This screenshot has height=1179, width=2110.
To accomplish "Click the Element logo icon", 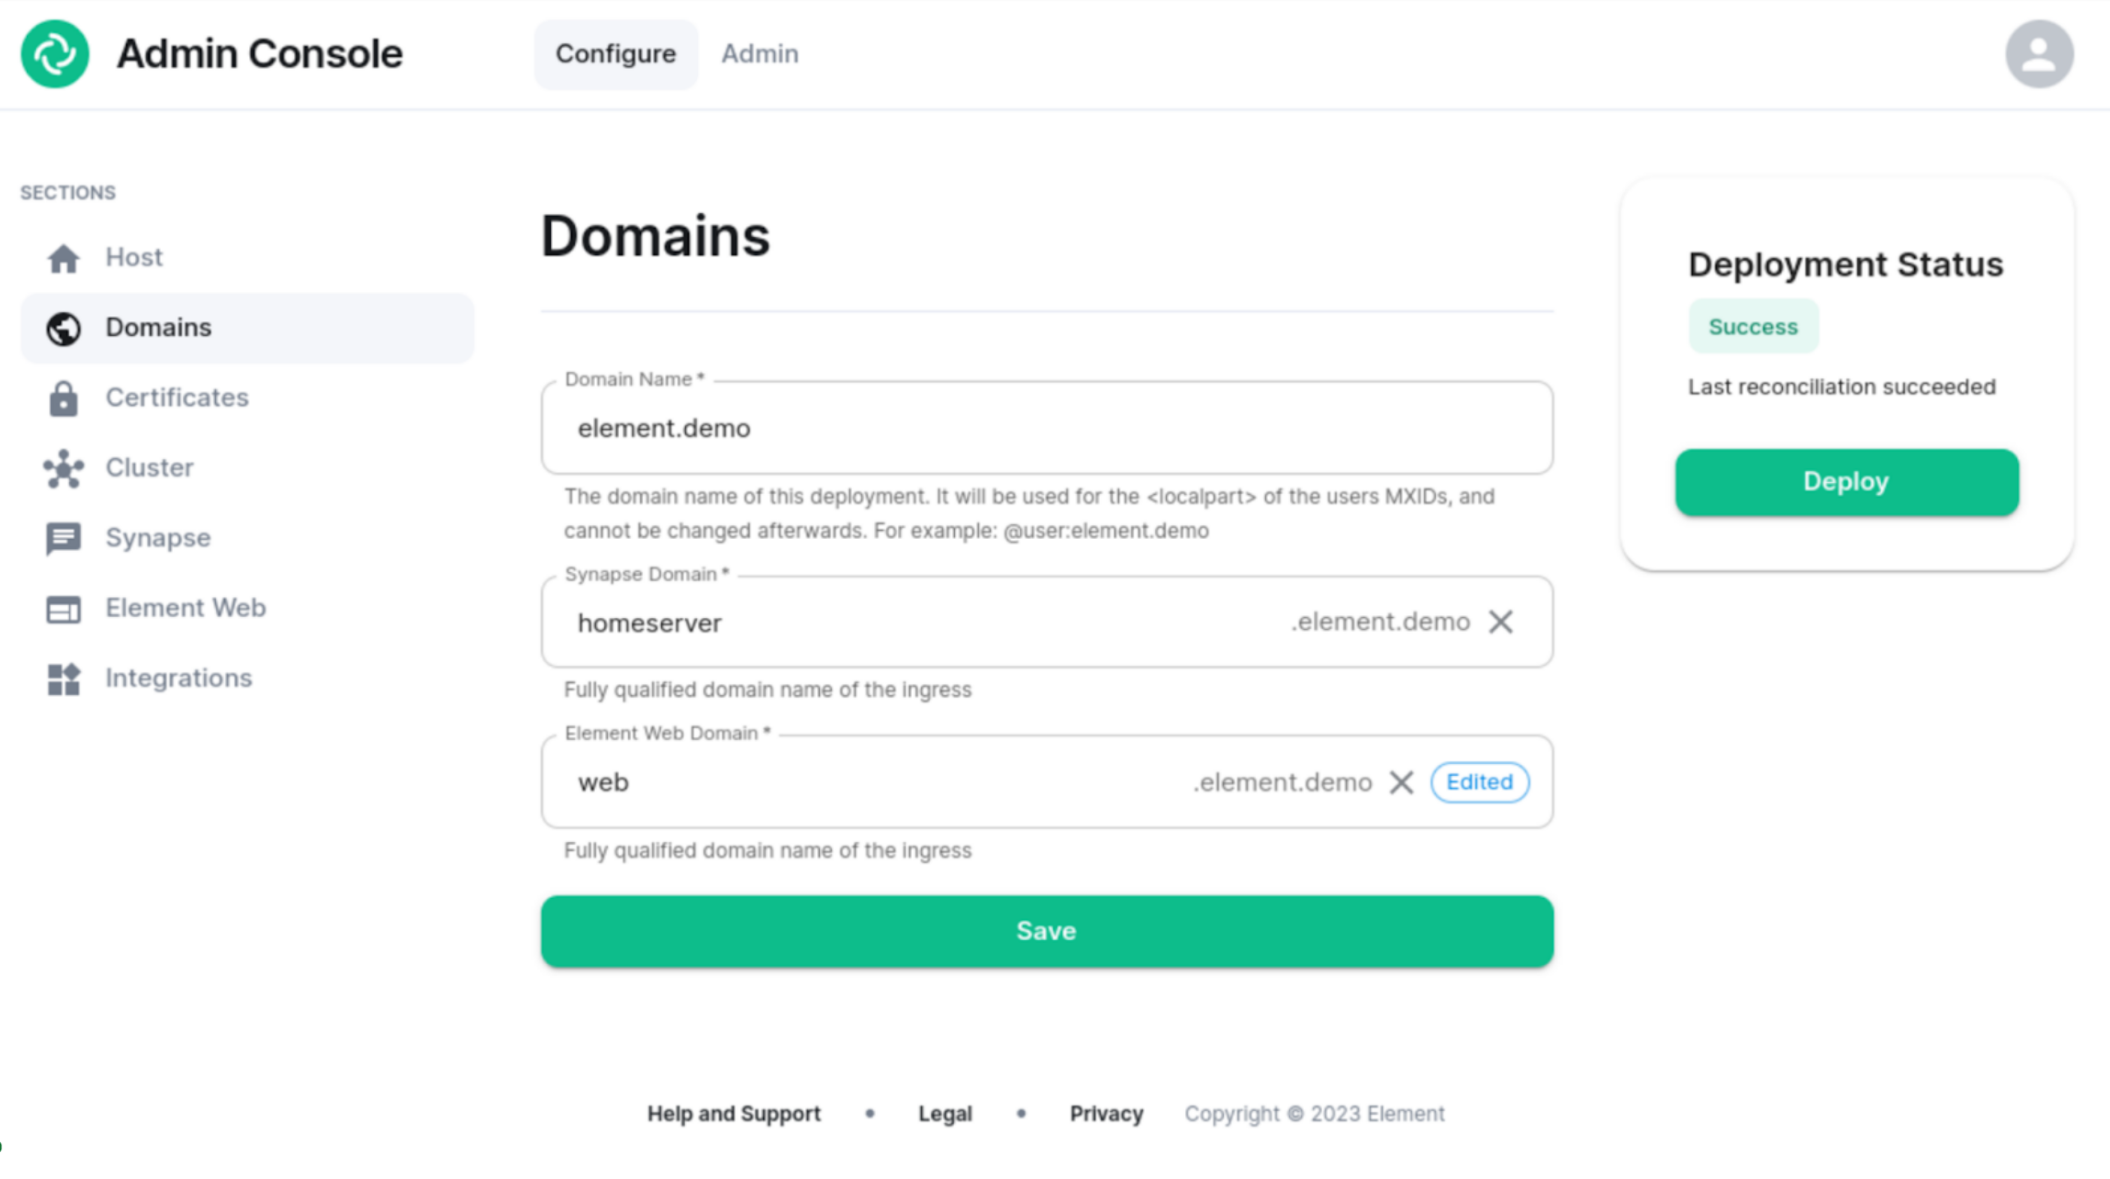I will click(55, 54).
